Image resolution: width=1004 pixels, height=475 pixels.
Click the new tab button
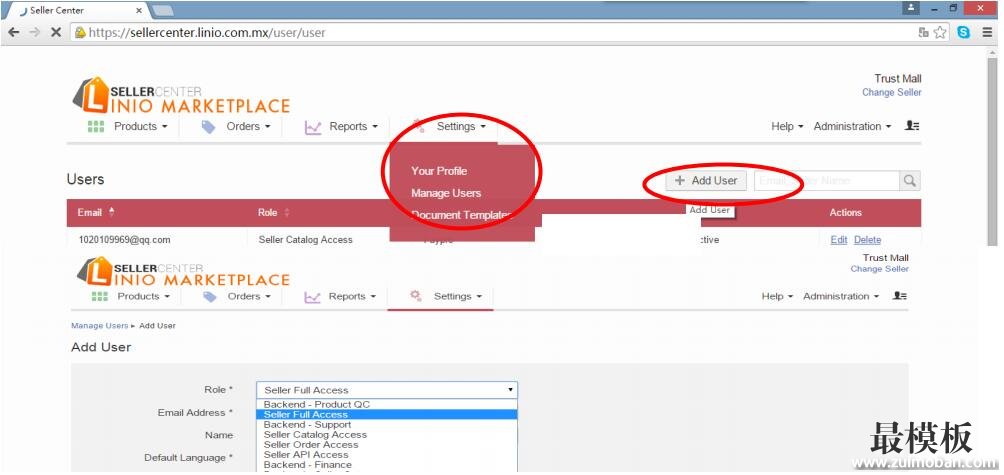(163, 10)
